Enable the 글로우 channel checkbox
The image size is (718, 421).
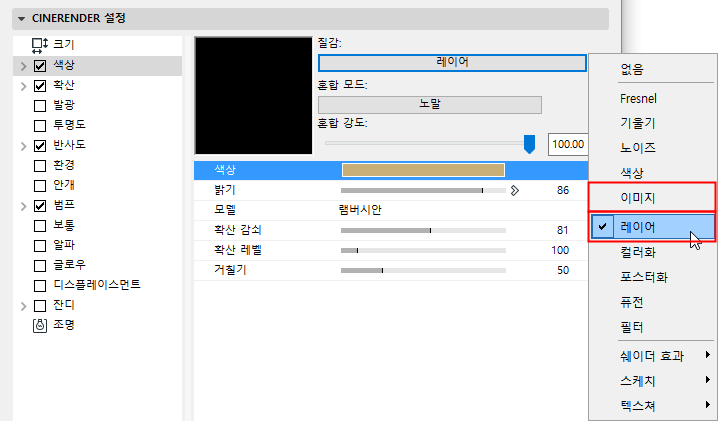(x=40, y=266)
